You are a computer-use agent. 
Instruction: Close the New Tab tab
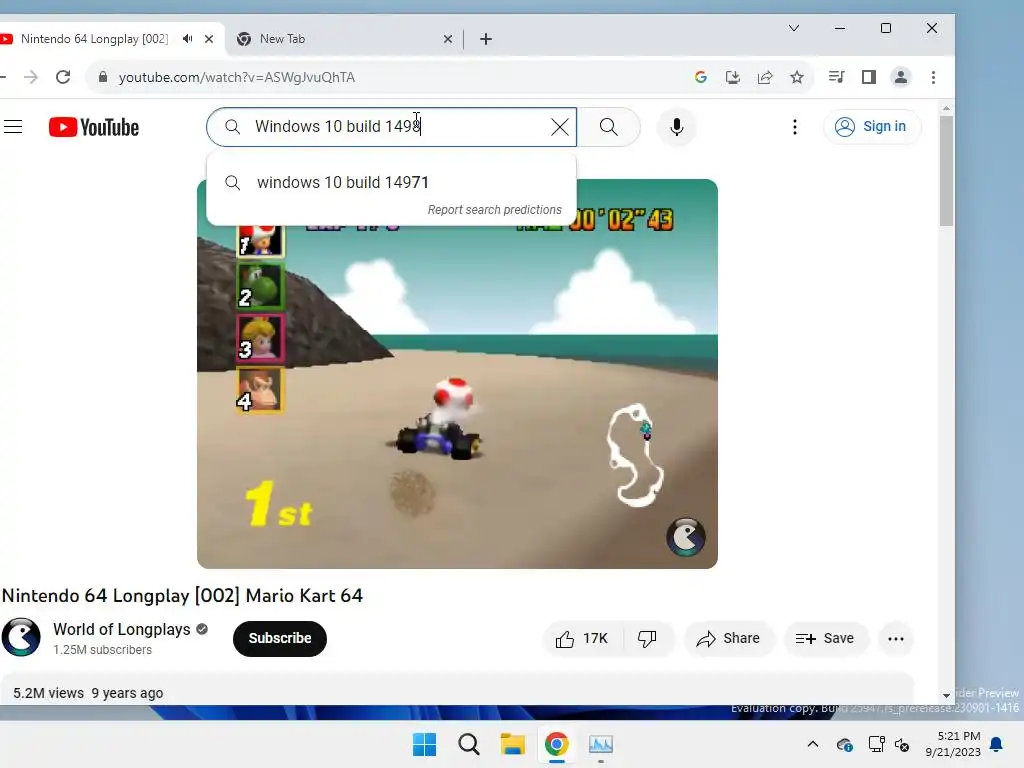(x=448, y=39)
